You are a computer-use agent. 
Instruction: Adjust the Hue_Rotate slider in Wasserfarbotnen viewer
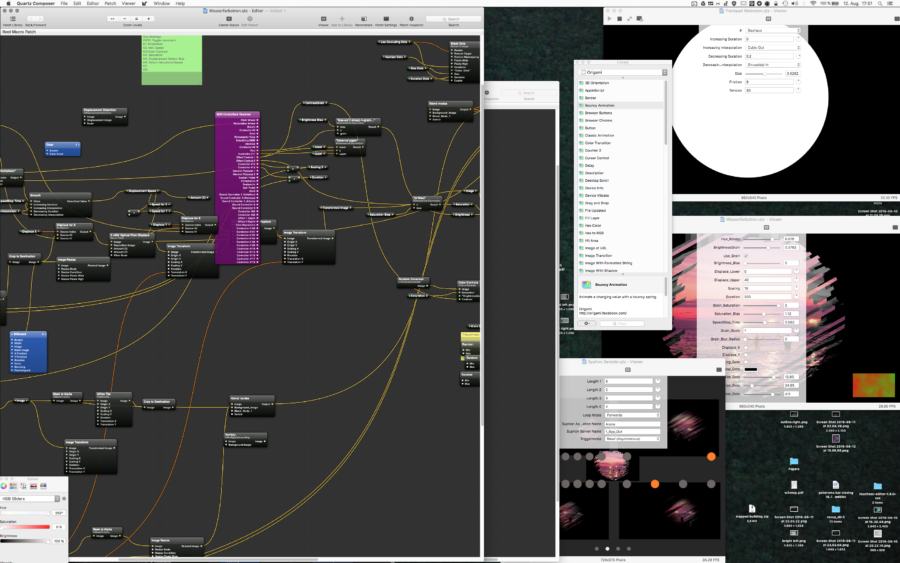(x=763, y=239)
